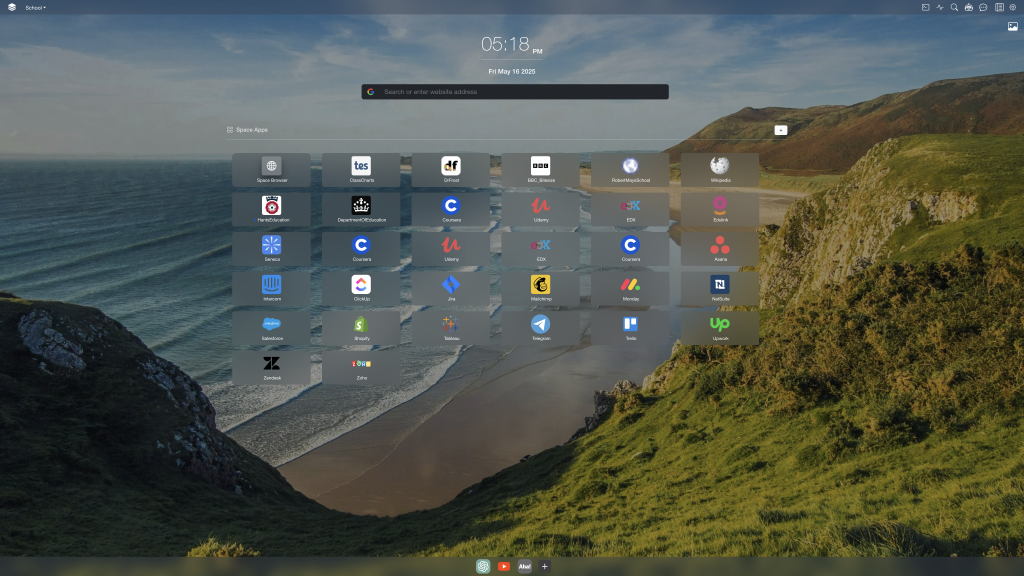
Task: Open the Mailchimp app tile
Action: tap(541, 289)
